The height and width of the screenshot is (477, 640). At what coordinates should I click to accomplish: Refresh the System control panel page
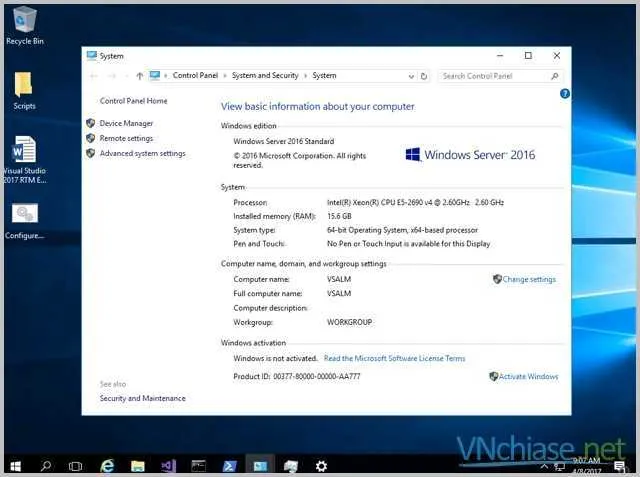tap(424, 76)
